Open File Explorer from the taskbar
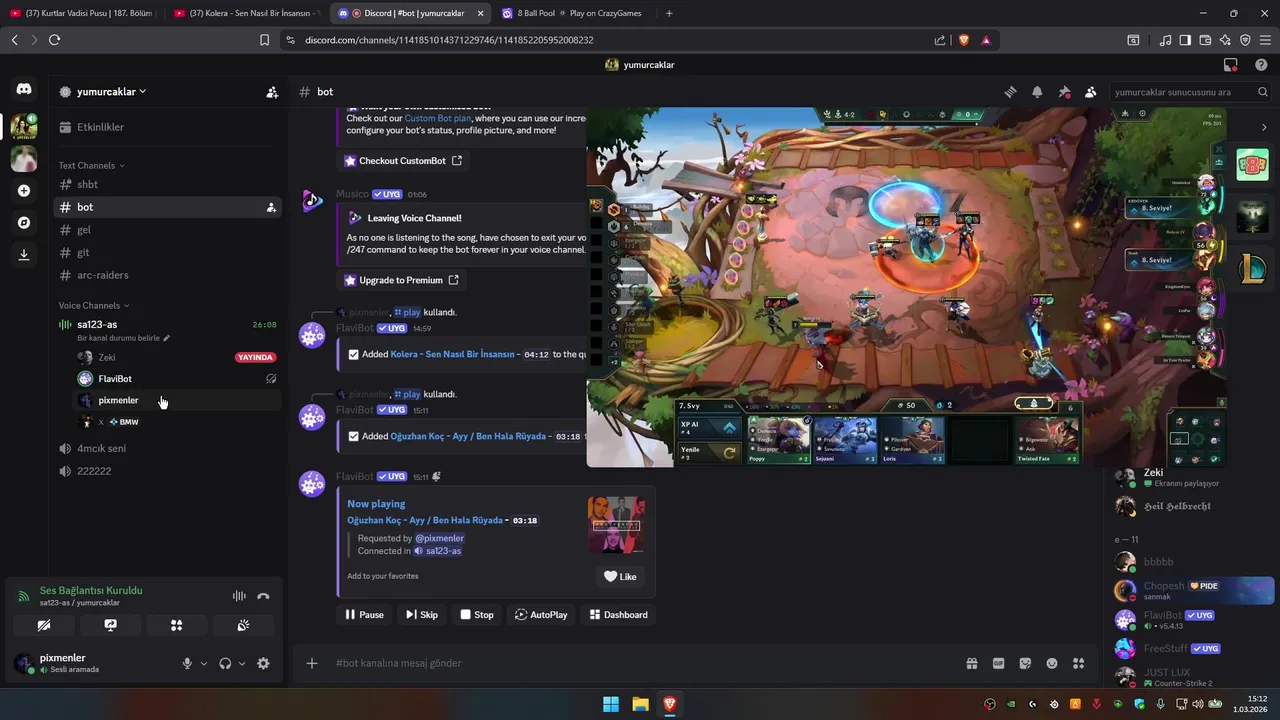This screenshot has height=720, width=1280. [x=640, y=704]
